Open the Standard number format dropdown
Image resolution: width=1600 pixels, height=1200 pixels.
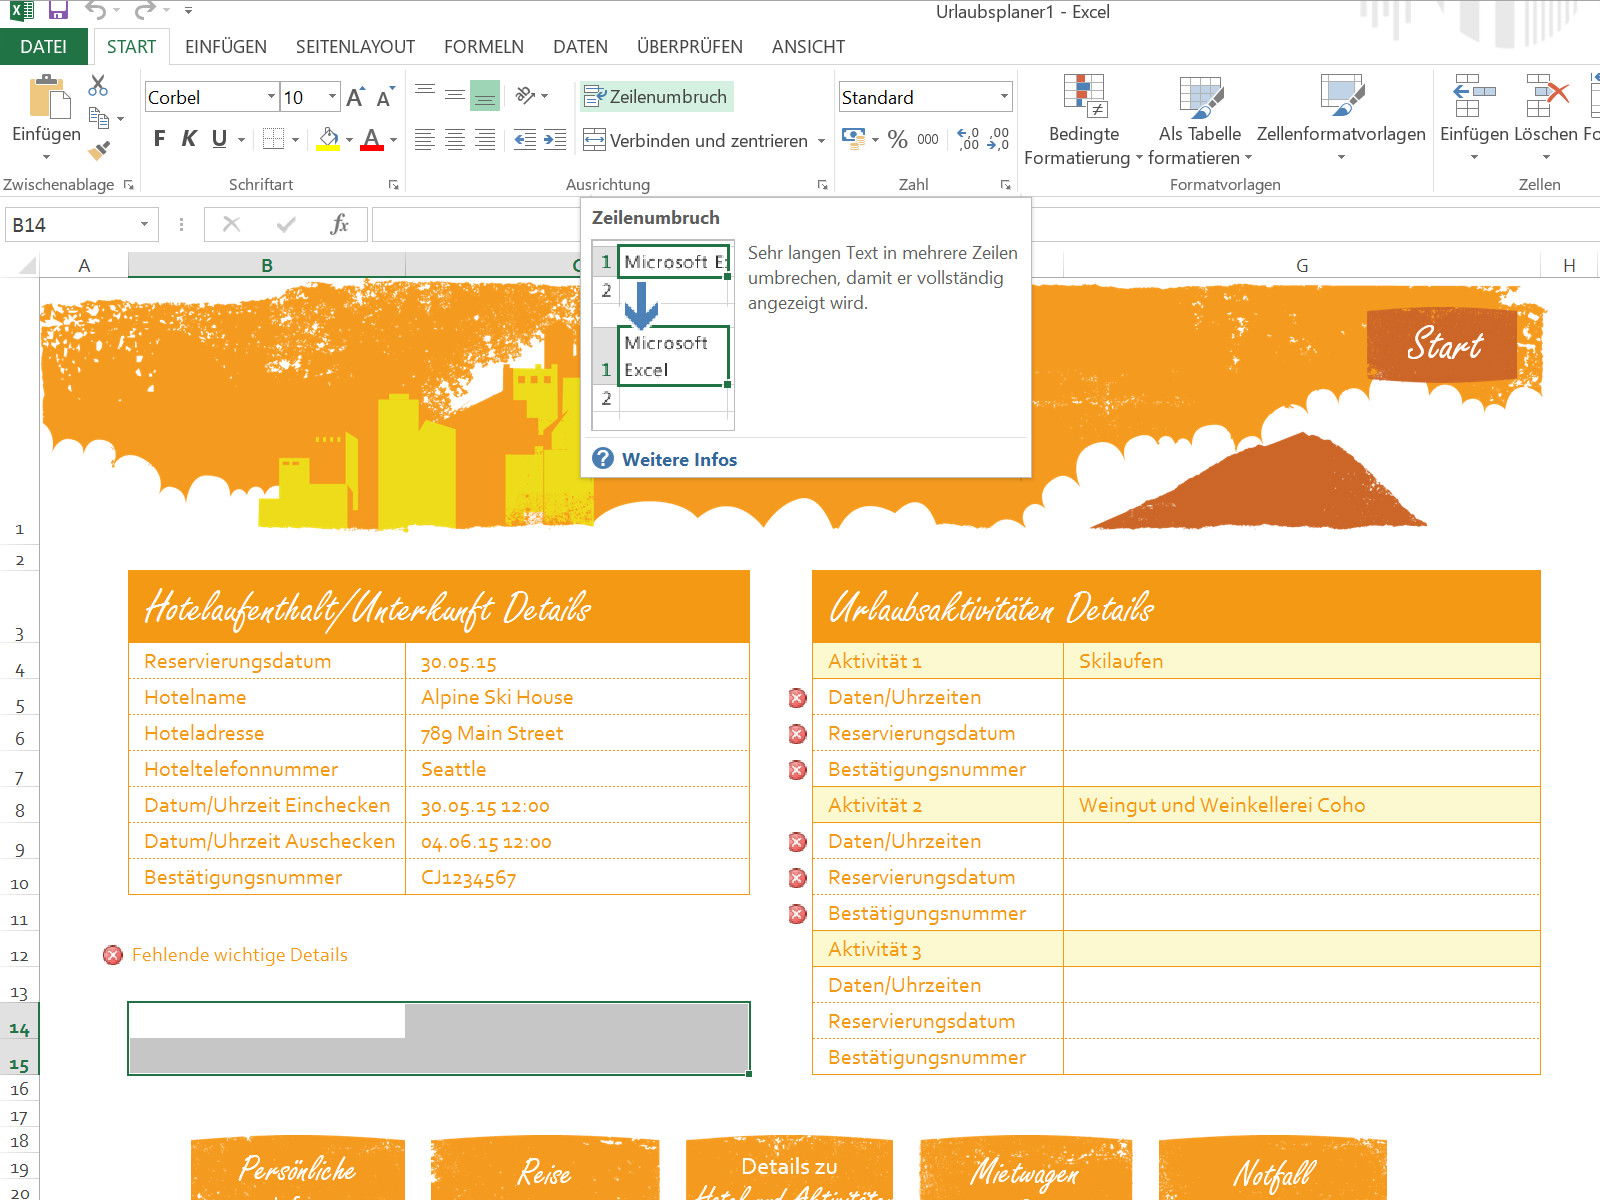pos(1004,97)
